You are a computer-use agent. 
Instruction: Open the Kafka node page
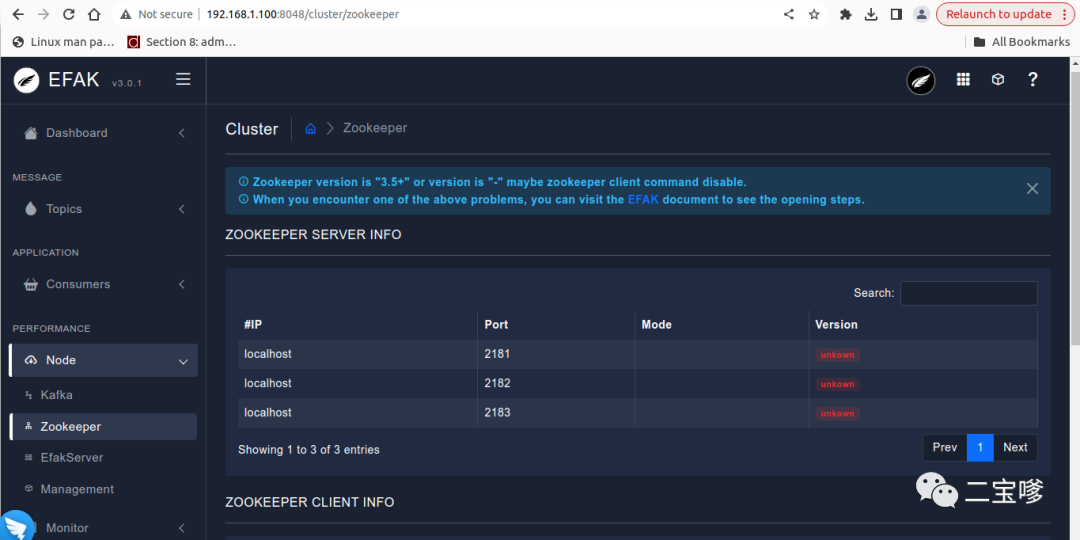click(56, 395)
